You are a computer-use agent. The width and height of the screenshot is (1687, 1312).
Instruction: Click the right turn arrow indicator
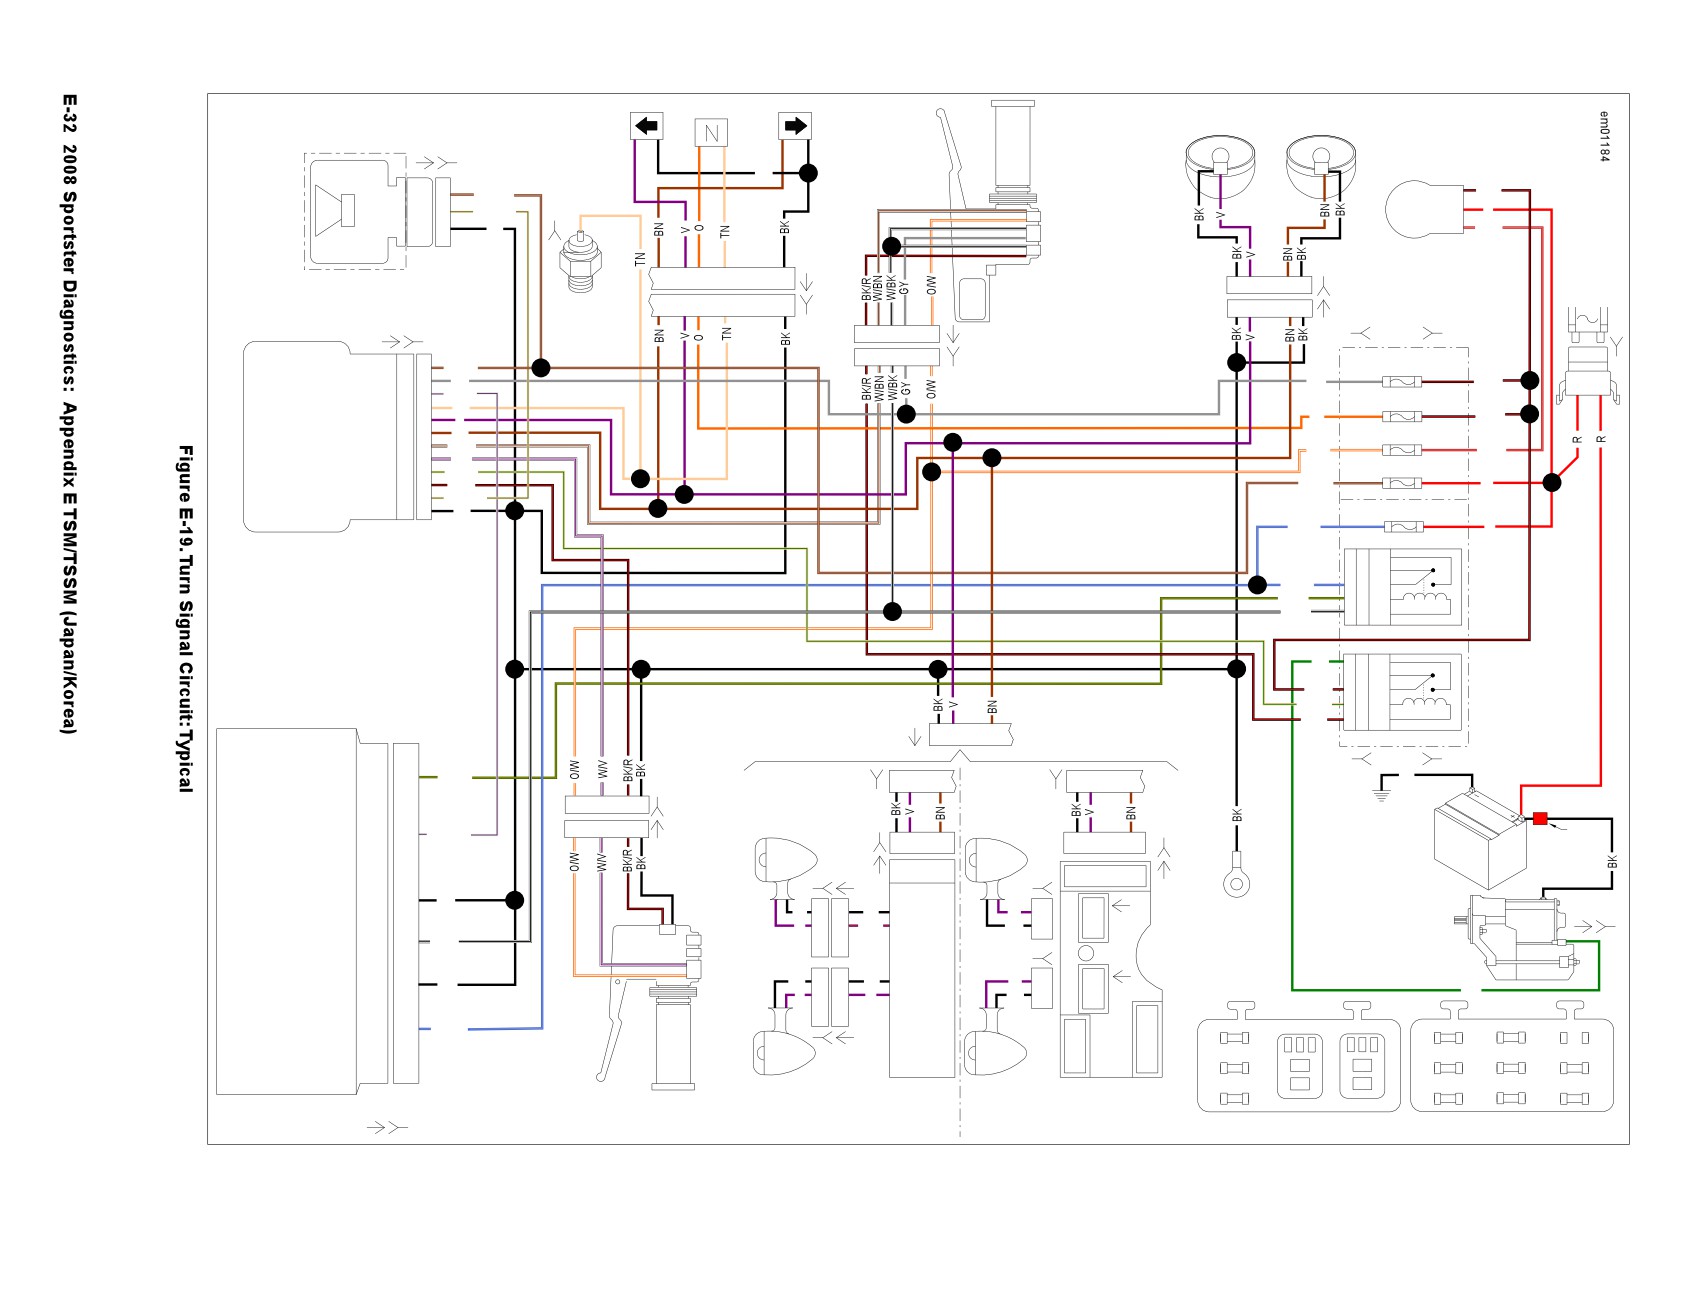[x=795, y=126]
